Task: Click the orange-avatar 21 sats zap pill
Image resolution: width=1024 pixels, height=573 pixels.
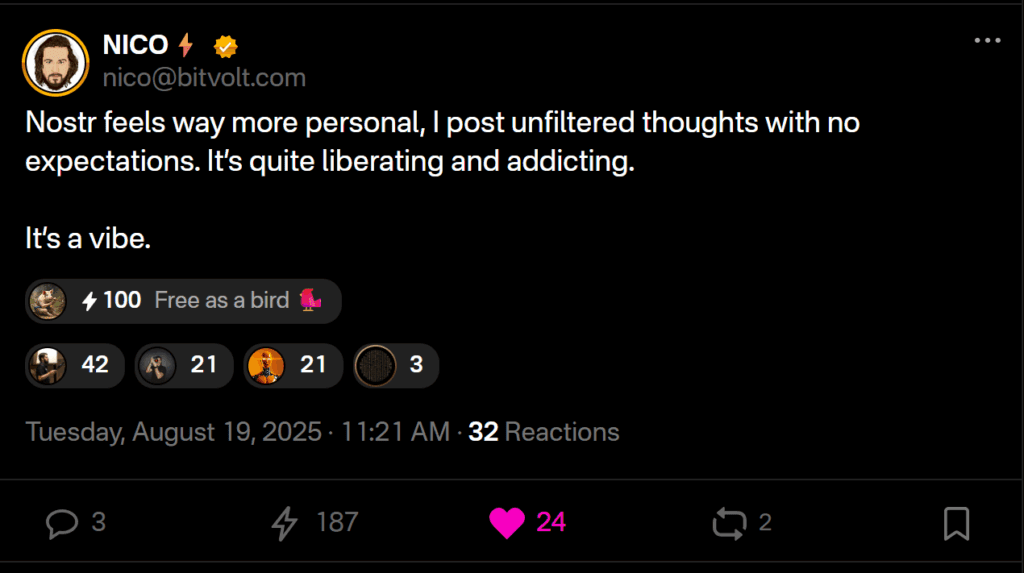Action: 294,366
